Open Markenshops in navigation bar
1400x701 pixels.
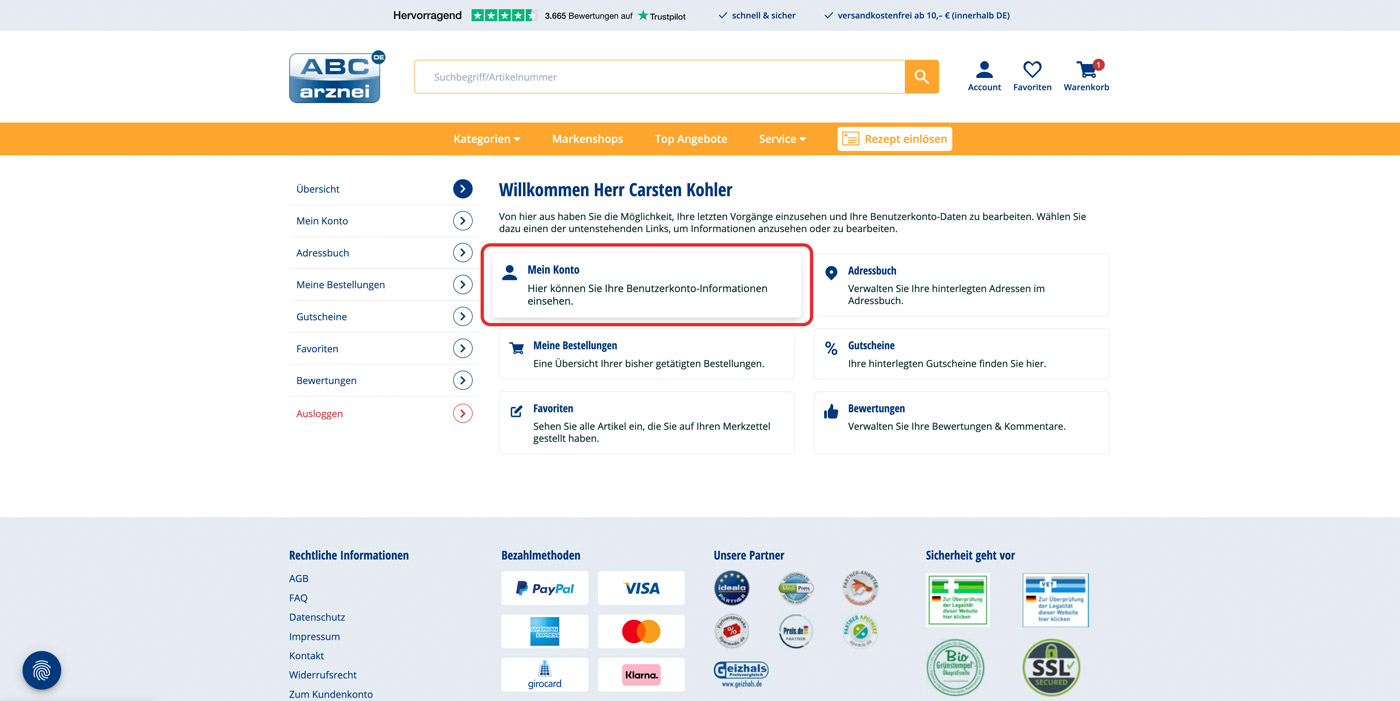pyautogui.click(x=587, y=139)
